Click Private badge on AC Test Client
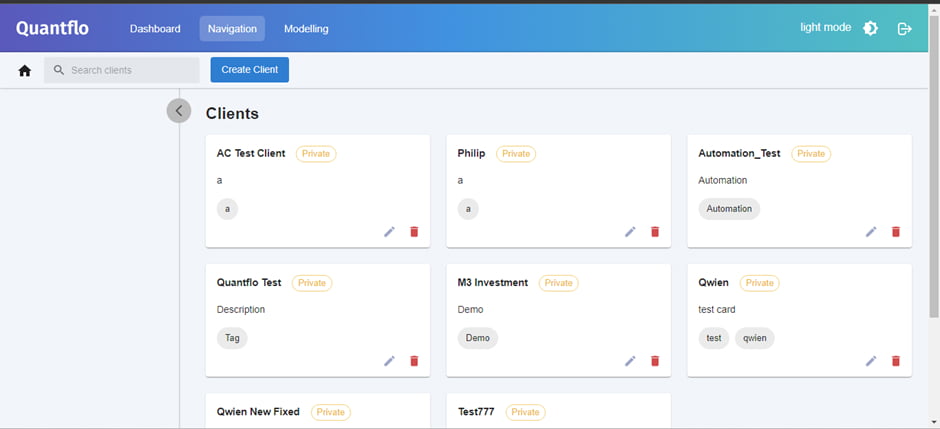 pyautogui.click(x=316, y=153)
